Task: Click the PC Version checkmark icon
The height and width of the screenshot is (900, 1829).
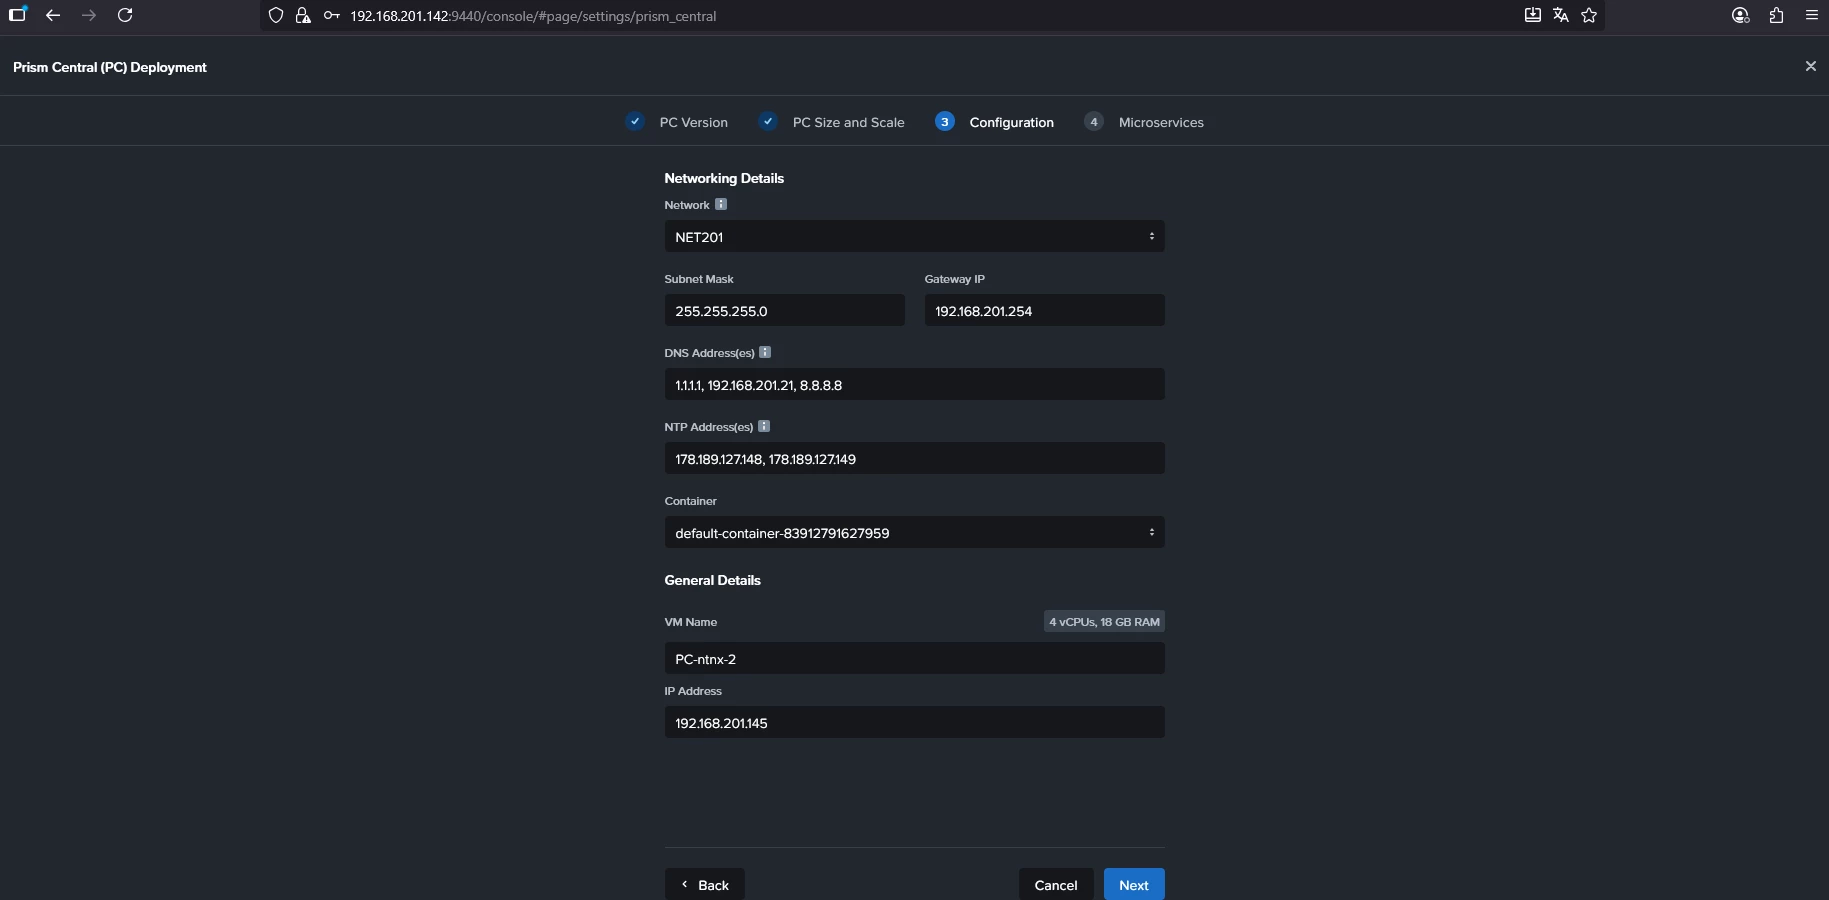Action: coord(635,121)
